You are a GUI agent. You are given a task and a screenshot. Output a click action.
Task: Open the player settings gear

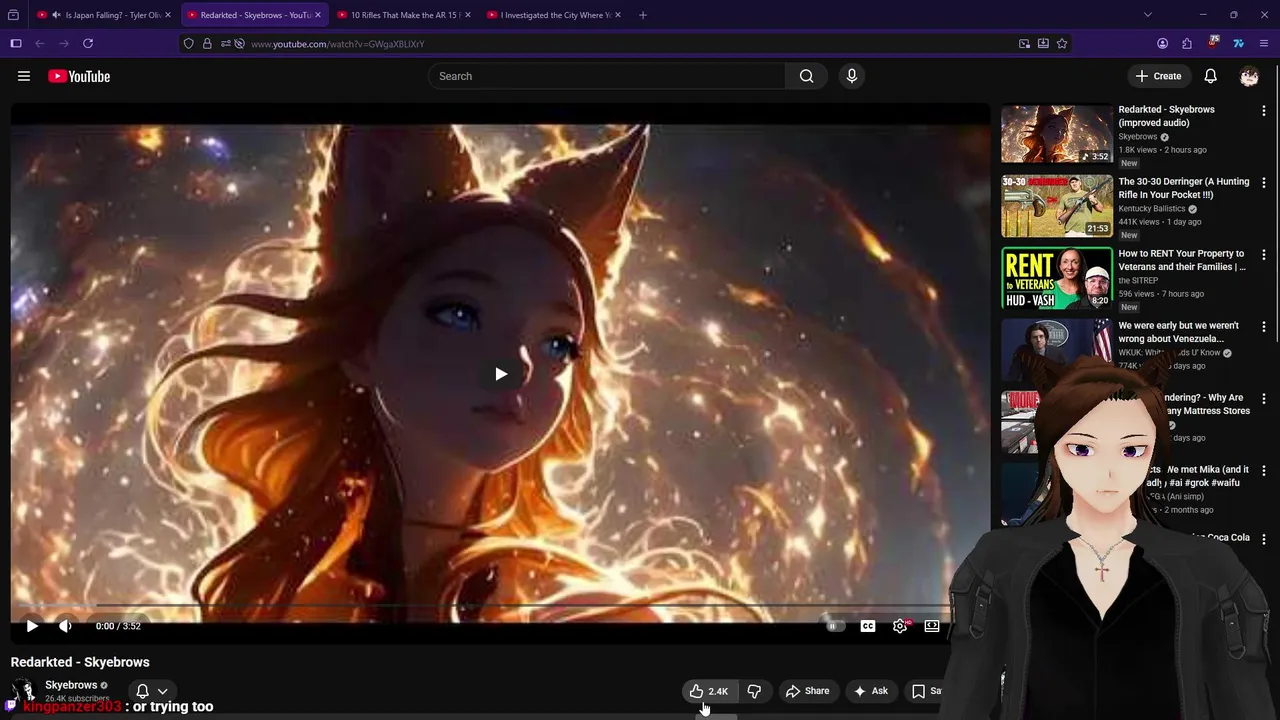coord(900,626)
